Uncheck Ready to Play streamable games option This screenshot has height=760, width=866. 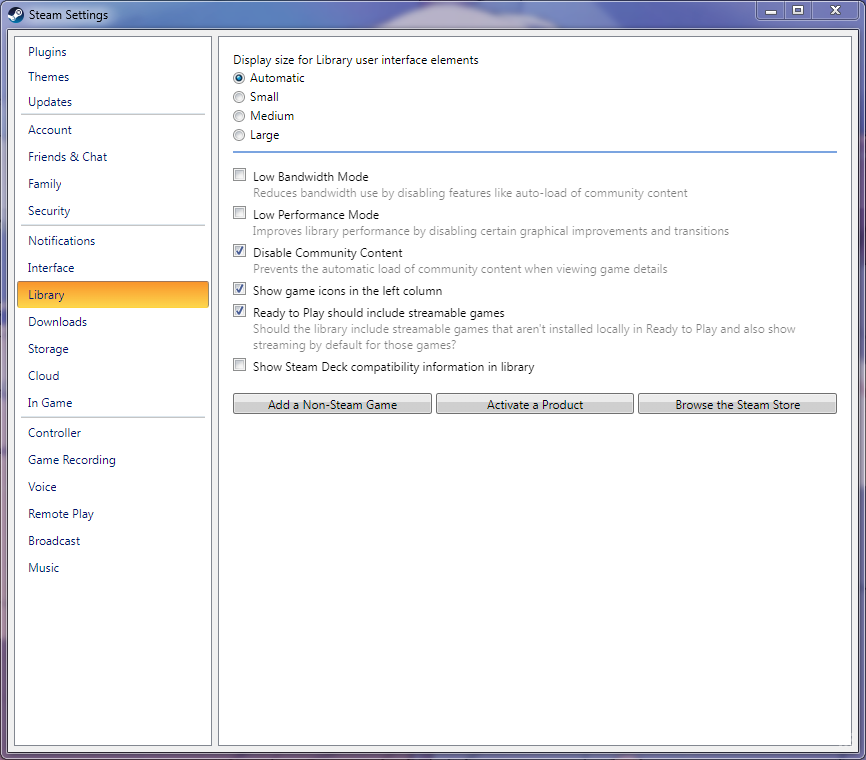pos(239,311)
